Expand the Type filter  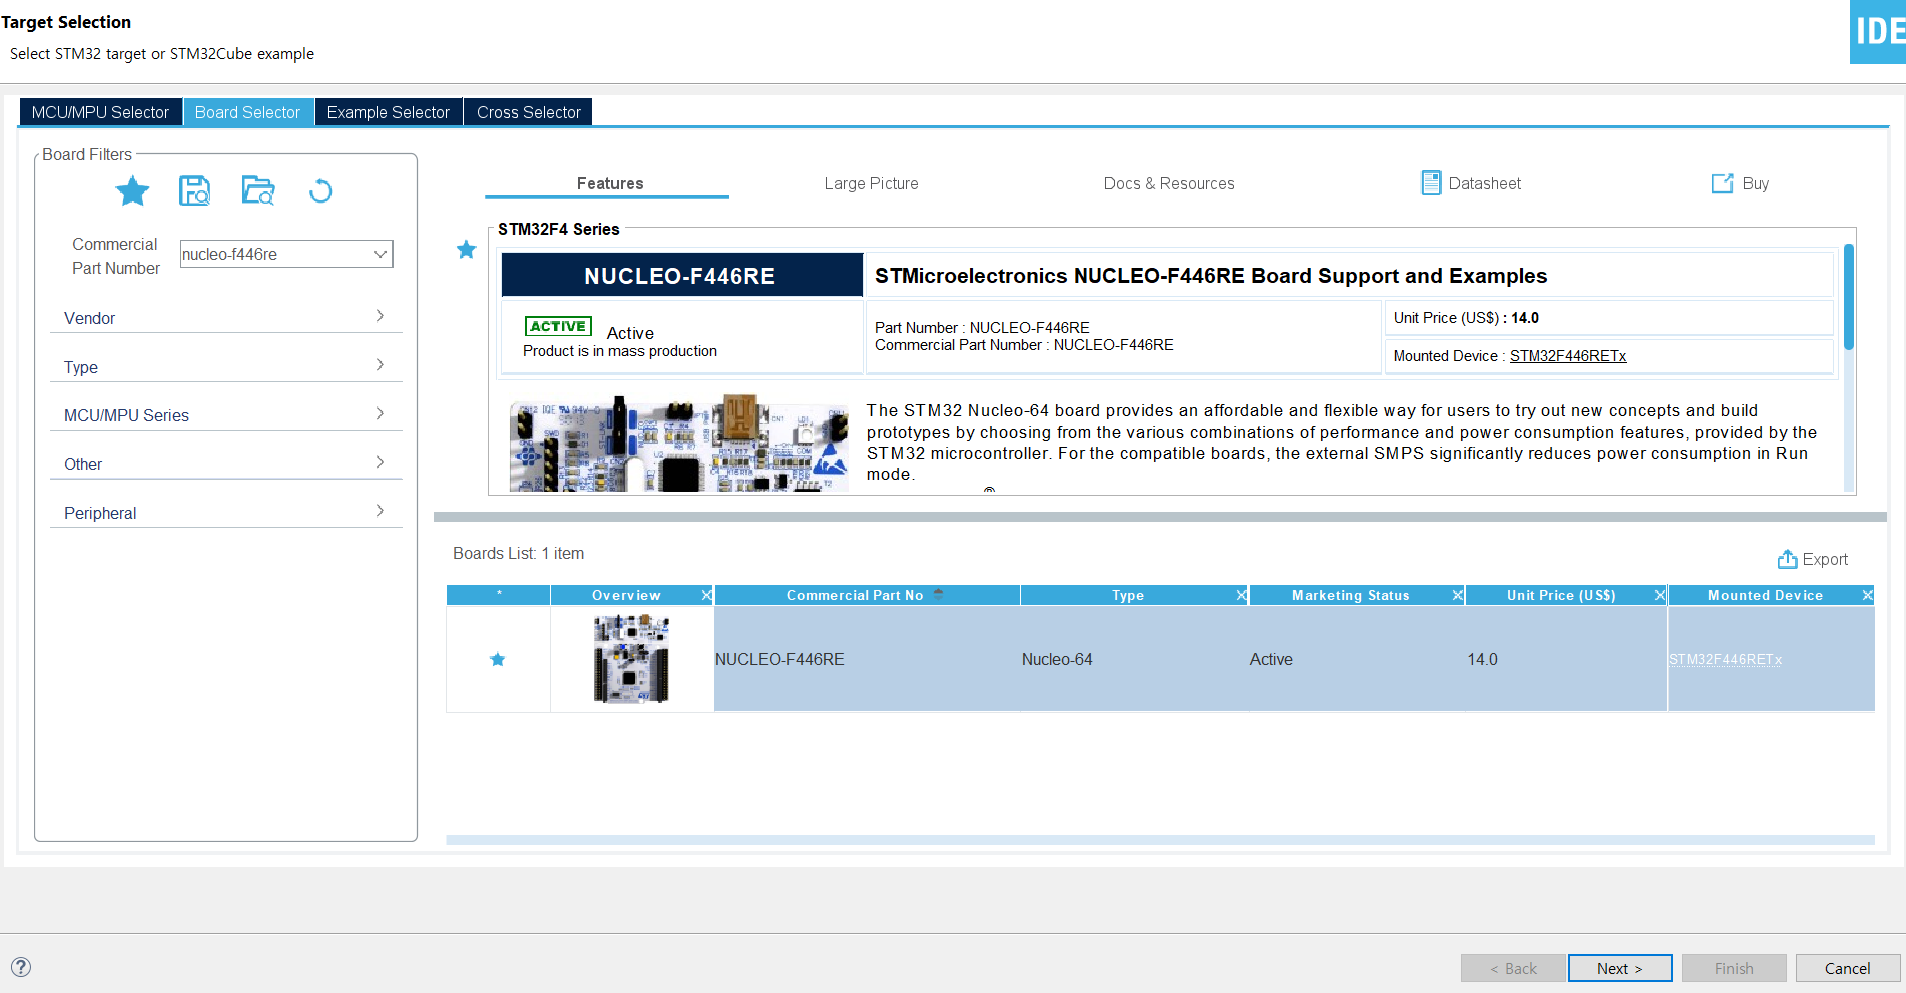[x=226, y=366]
